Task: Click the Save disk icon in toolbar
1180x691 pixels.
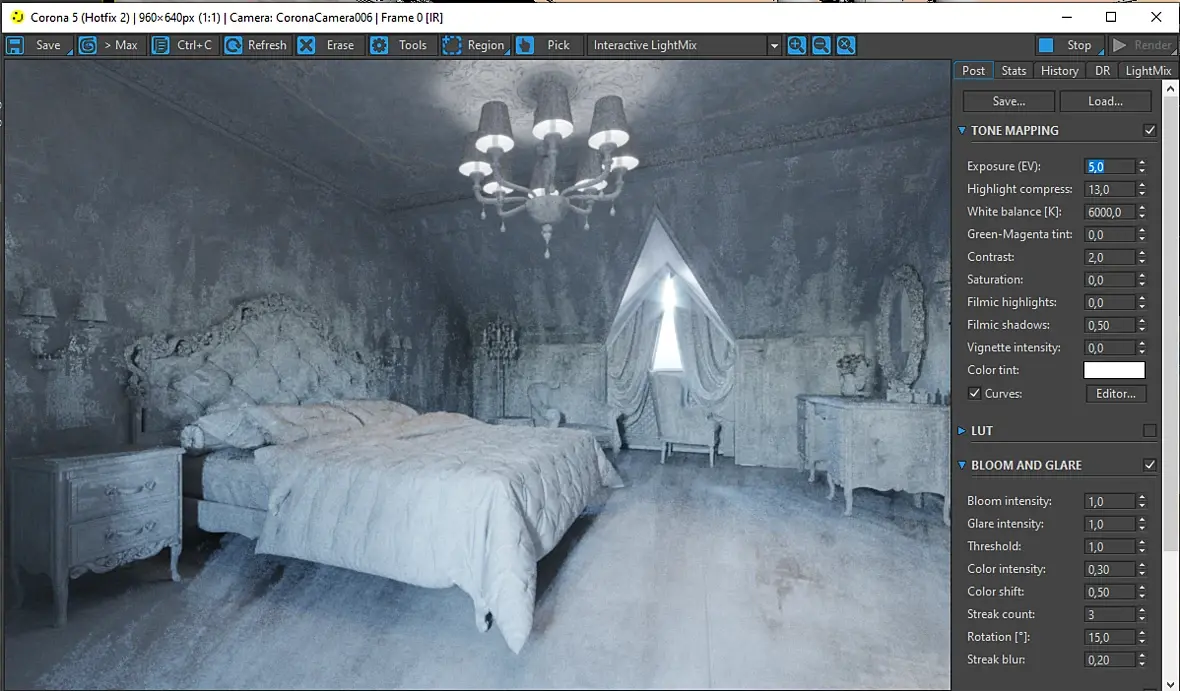Action: 15,45
